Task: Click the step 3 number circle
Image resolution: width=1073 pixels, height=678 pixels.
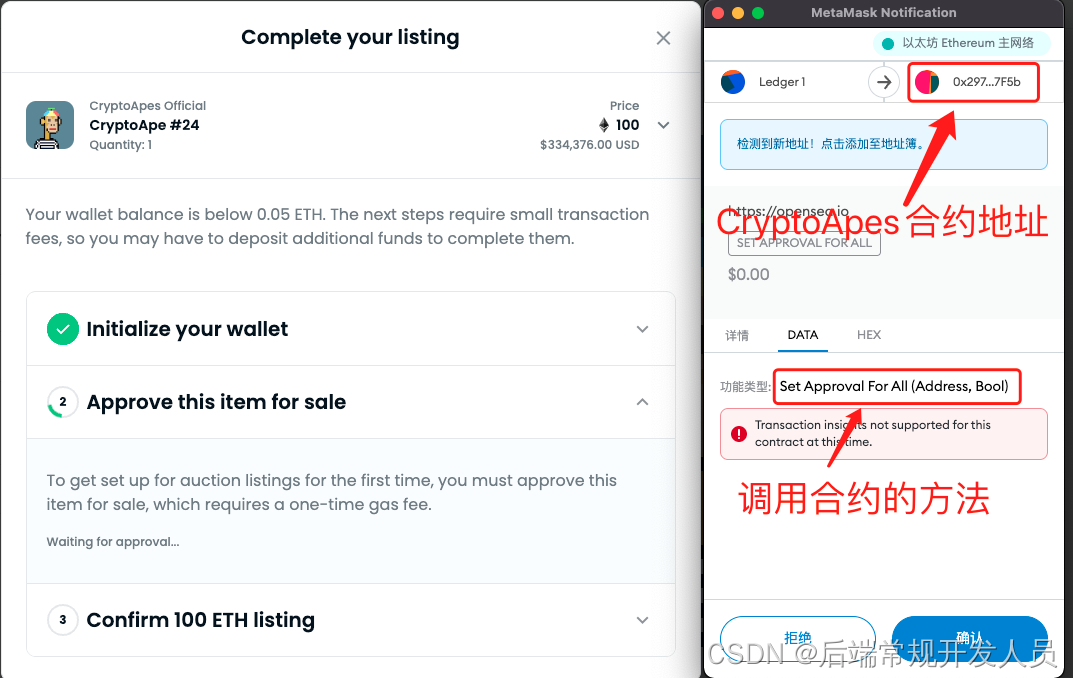Action: [63, 620]
